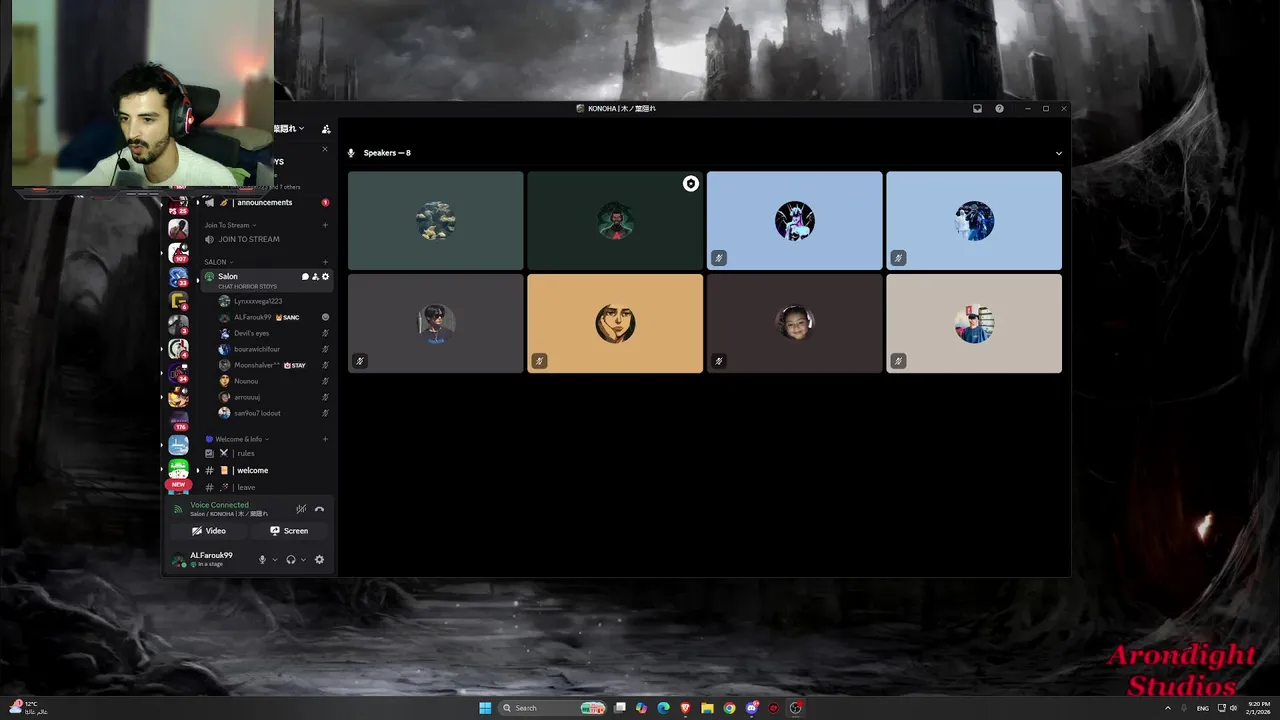This screenshot has width=1280, height=720.
Task: Launch Copilot from taskbar
Action: point(641,708)
